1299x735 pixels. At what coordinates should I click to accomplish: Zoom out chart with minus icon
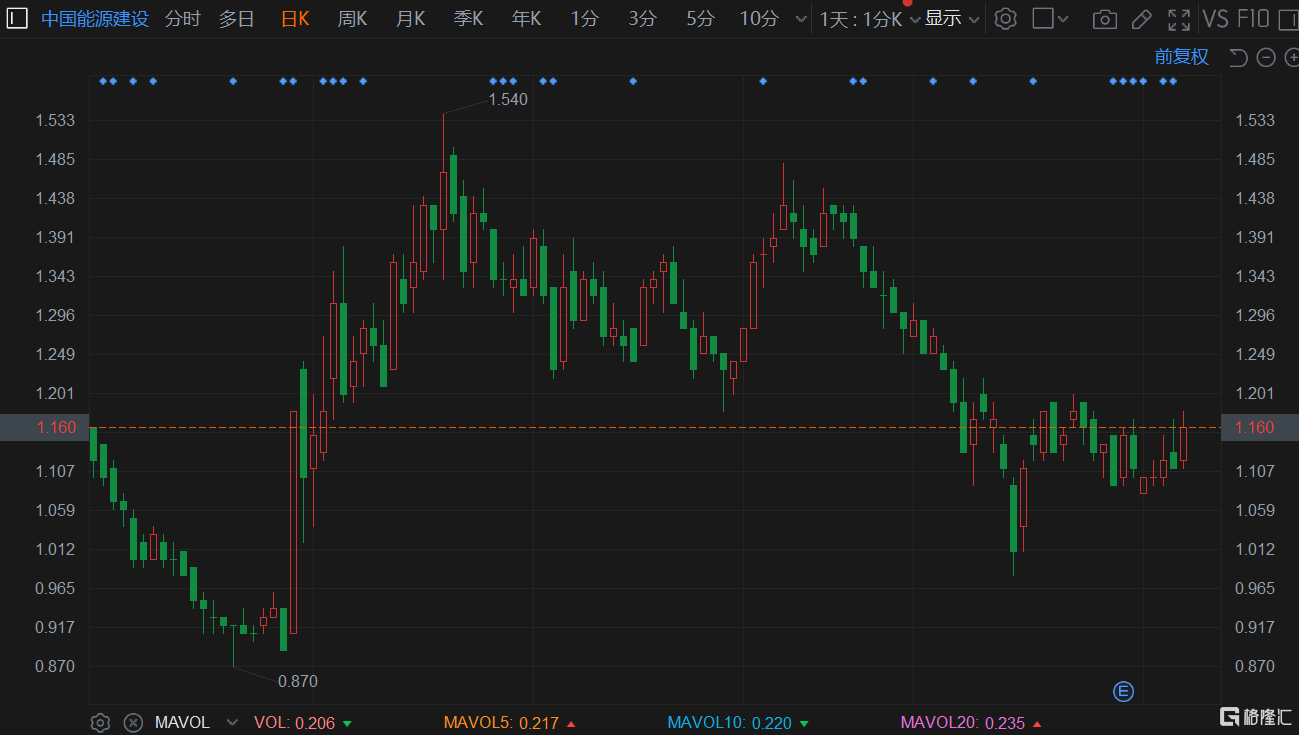1266,58
